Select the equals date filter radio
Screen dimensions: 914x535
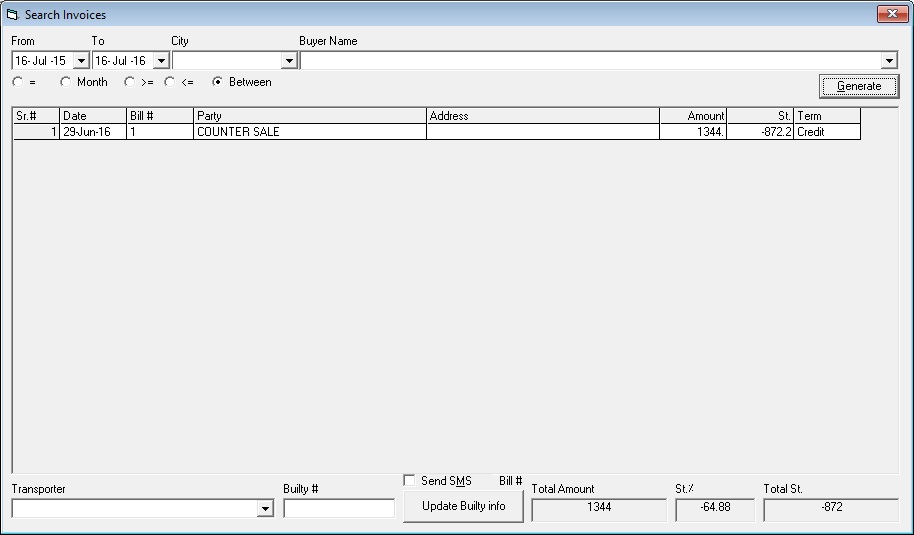(18, 82)
